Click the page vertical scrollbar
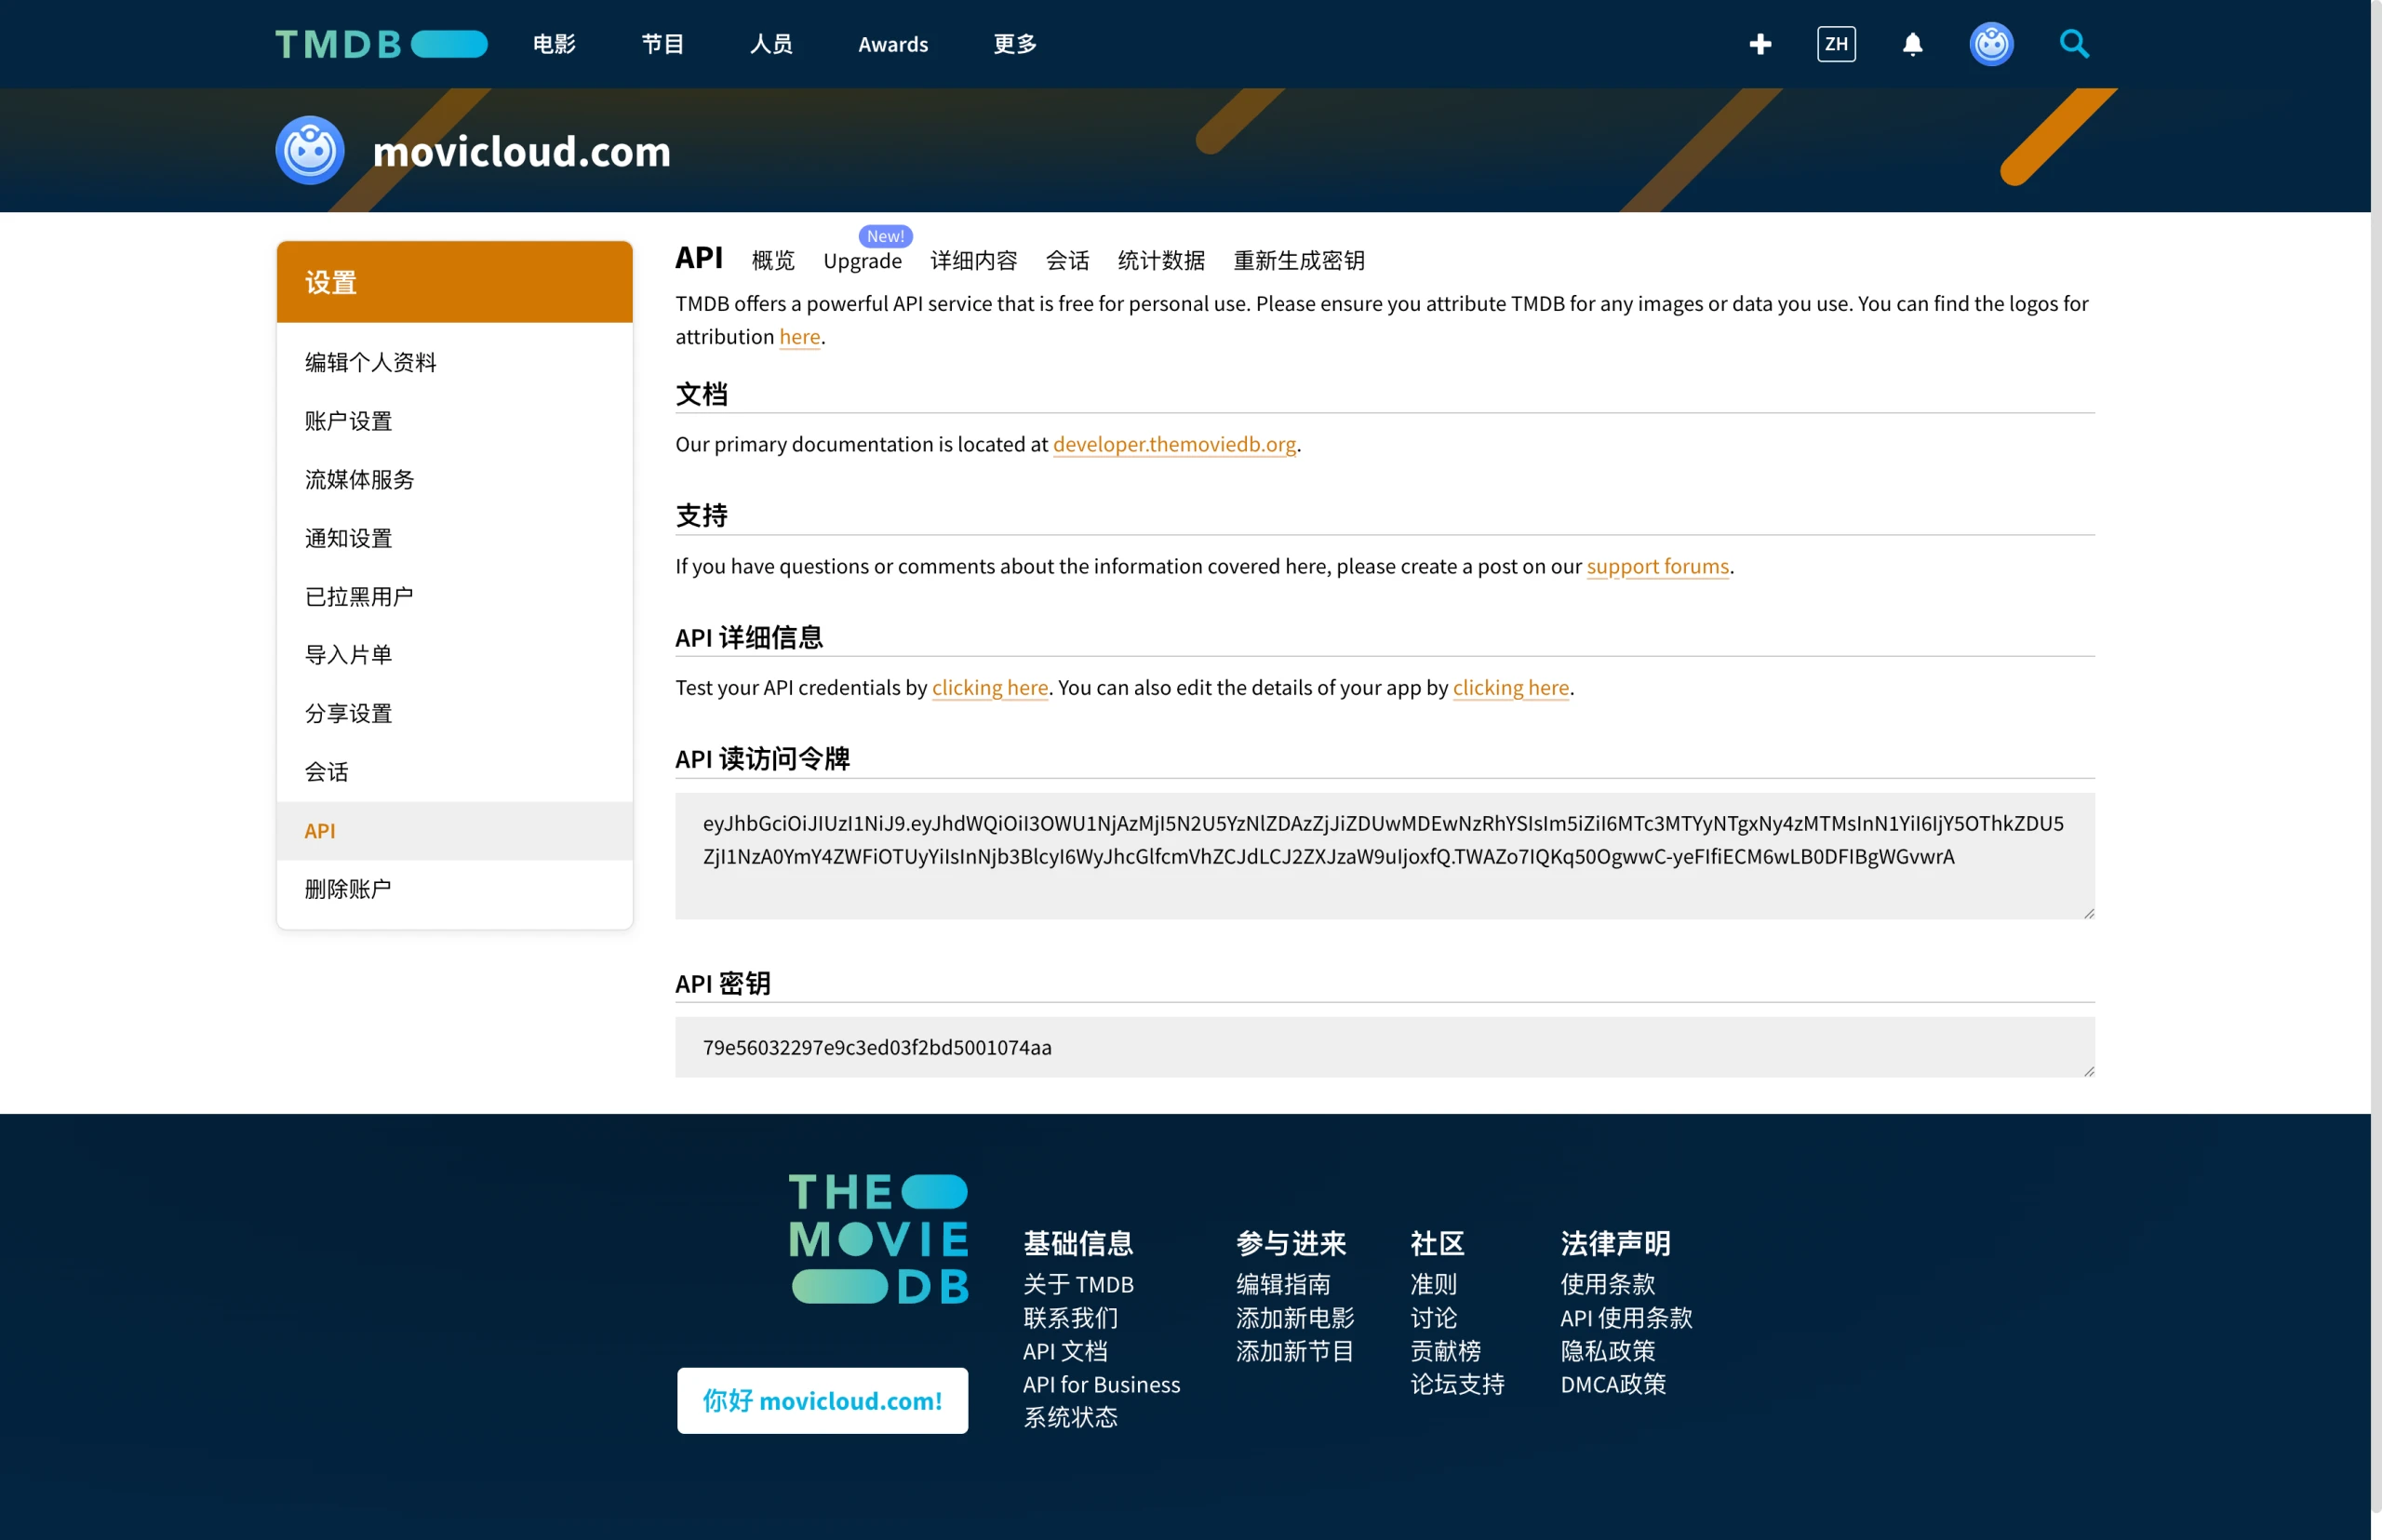This screenshot has height=1540, width=2382. coord(2376,756)
